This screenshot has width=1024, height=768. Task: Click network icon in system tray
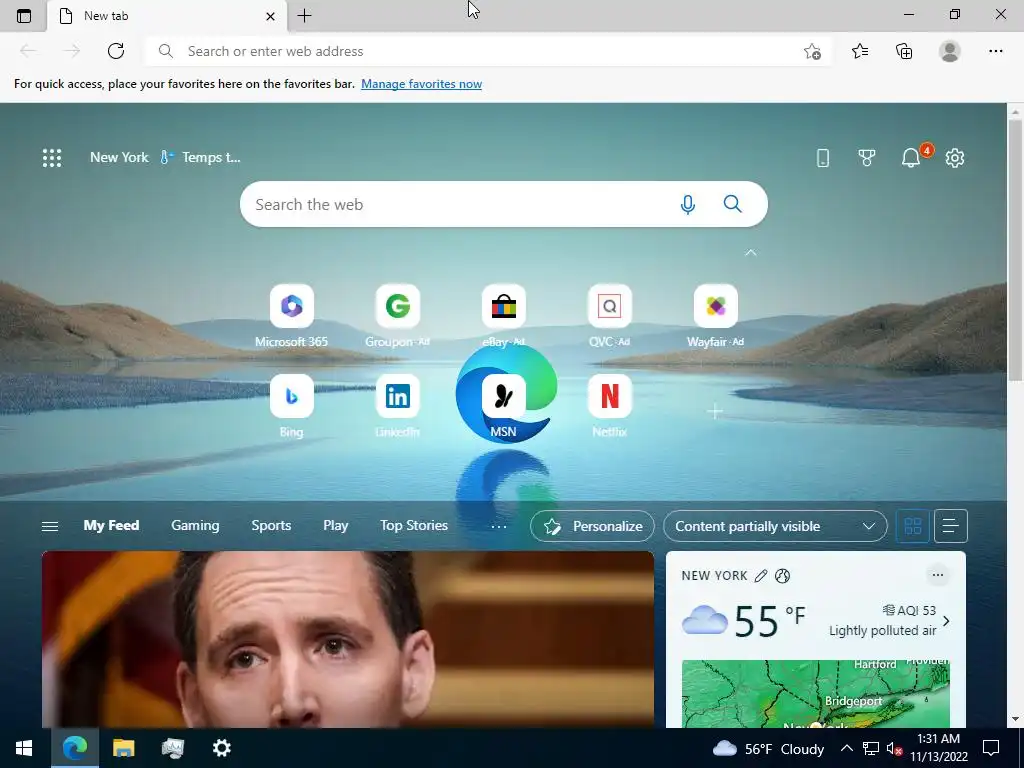click(871, 748)
